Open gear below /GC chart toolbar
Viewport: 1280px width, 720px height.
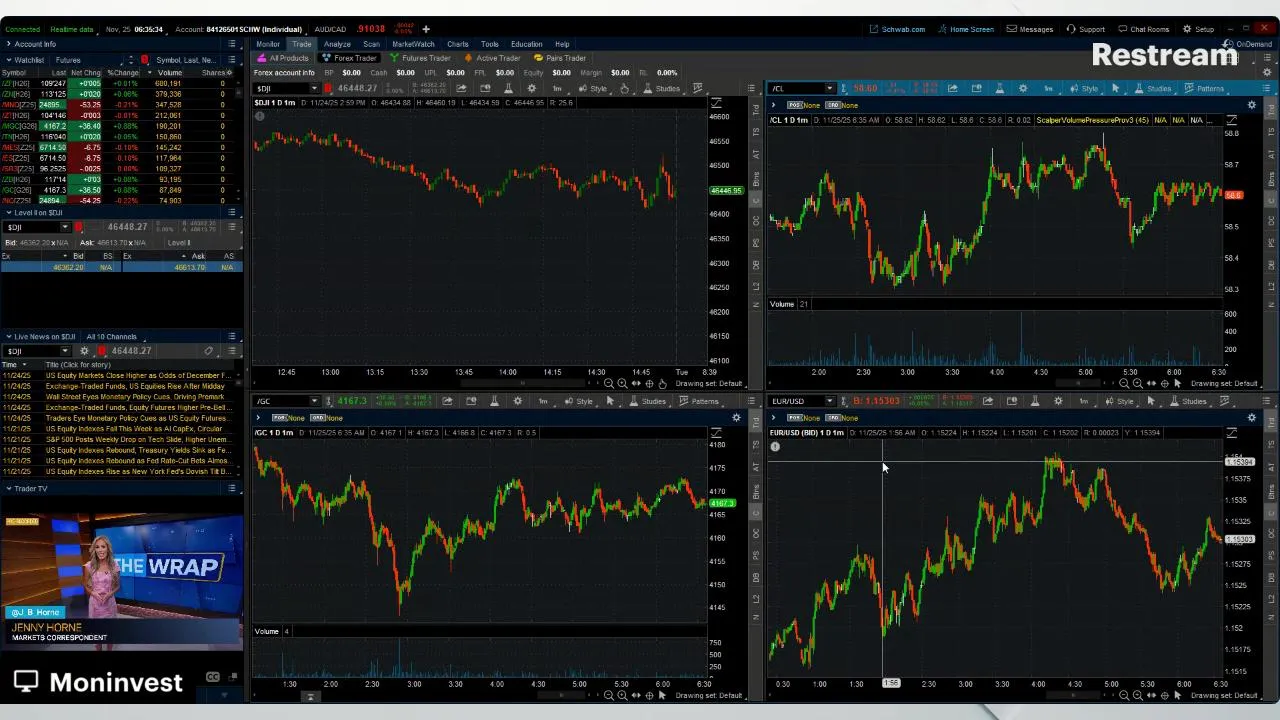[x=737, y=417]
